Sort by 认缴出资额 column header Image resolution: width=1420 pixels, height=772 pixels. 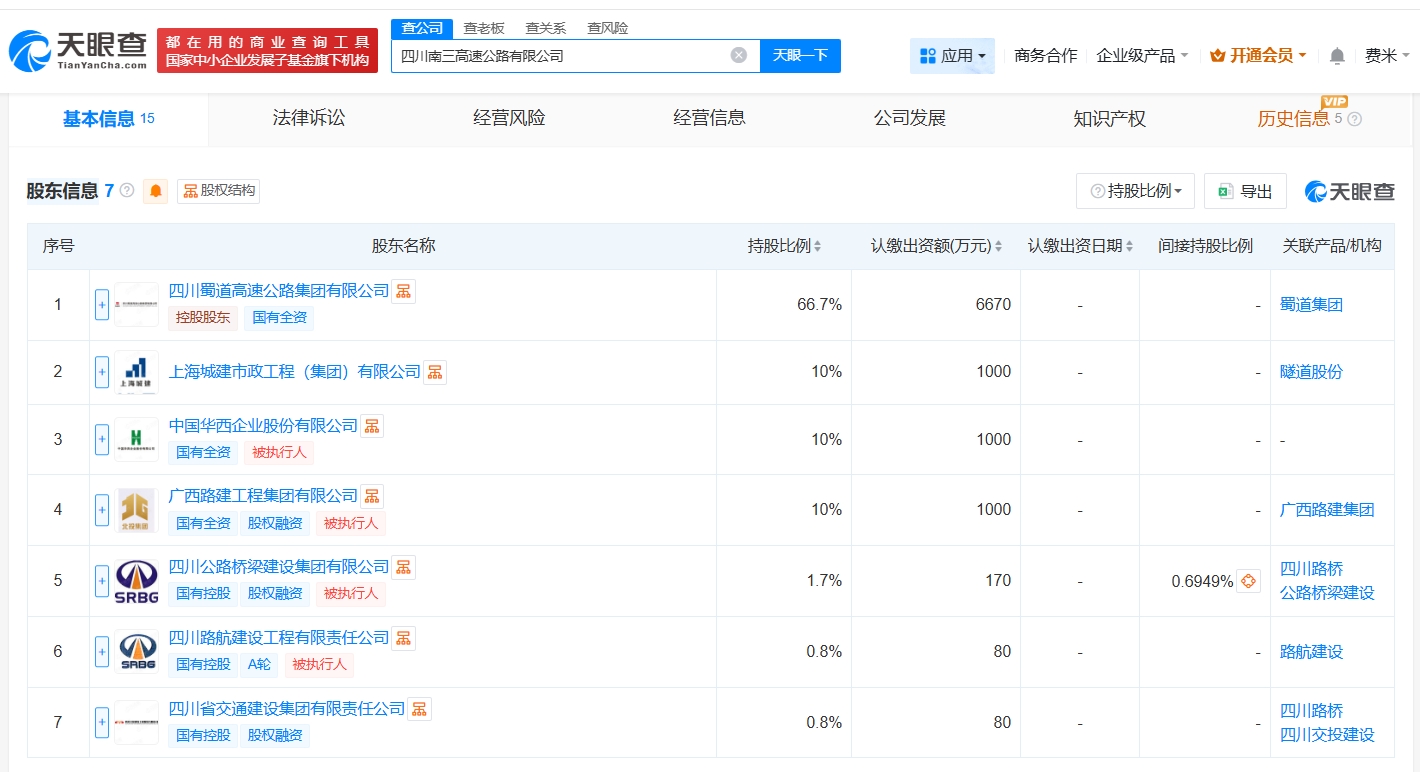[x=936, y=246]
